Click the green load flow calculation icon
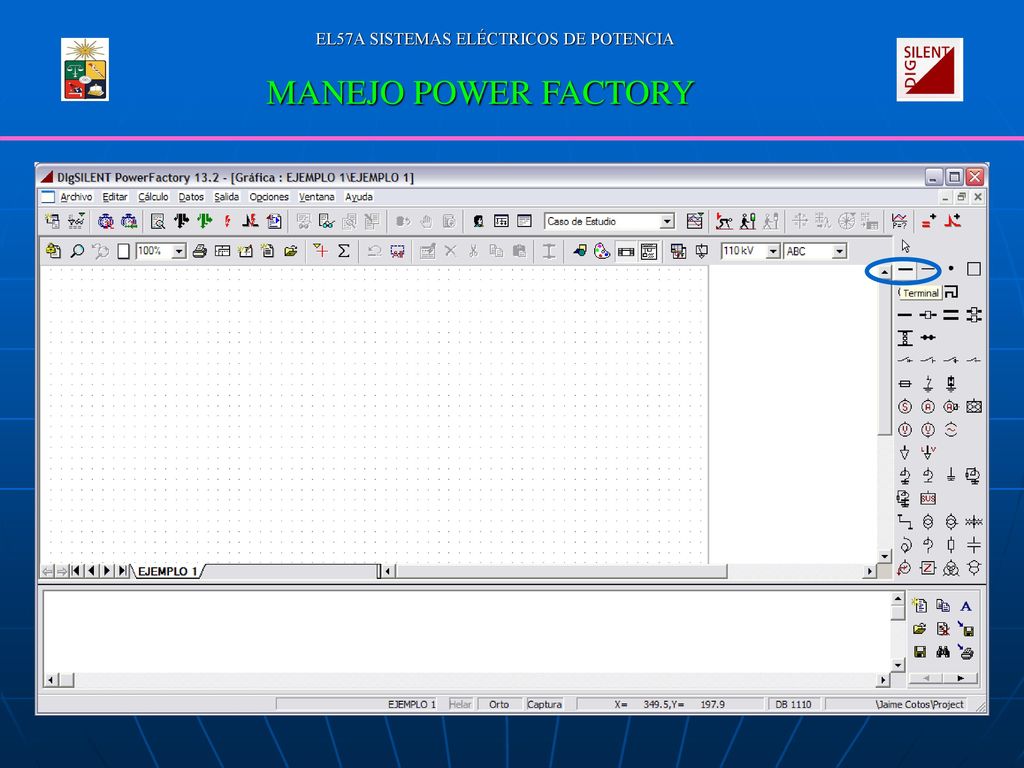Viewport: 1024px width, 768px height. [204, 221]
